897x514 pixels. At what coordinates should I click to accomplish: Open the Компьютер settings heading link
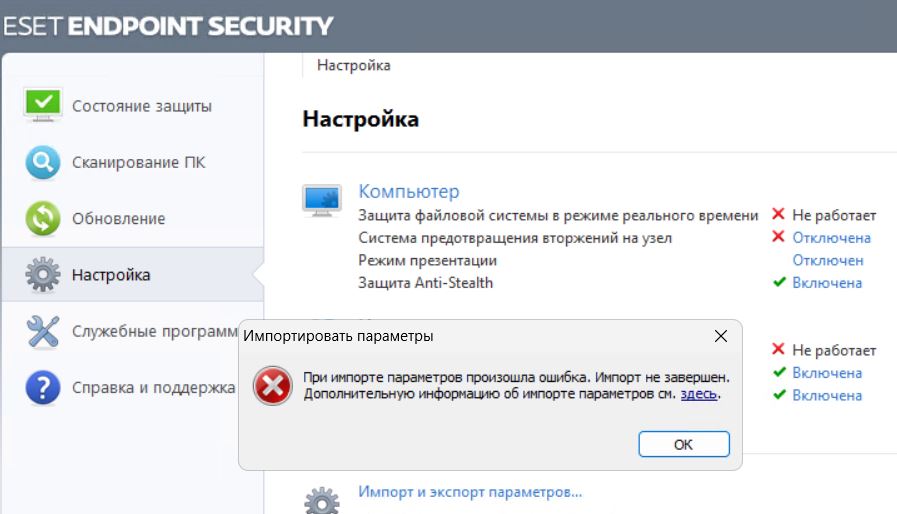pyautogui.click(x=408, y=191)
